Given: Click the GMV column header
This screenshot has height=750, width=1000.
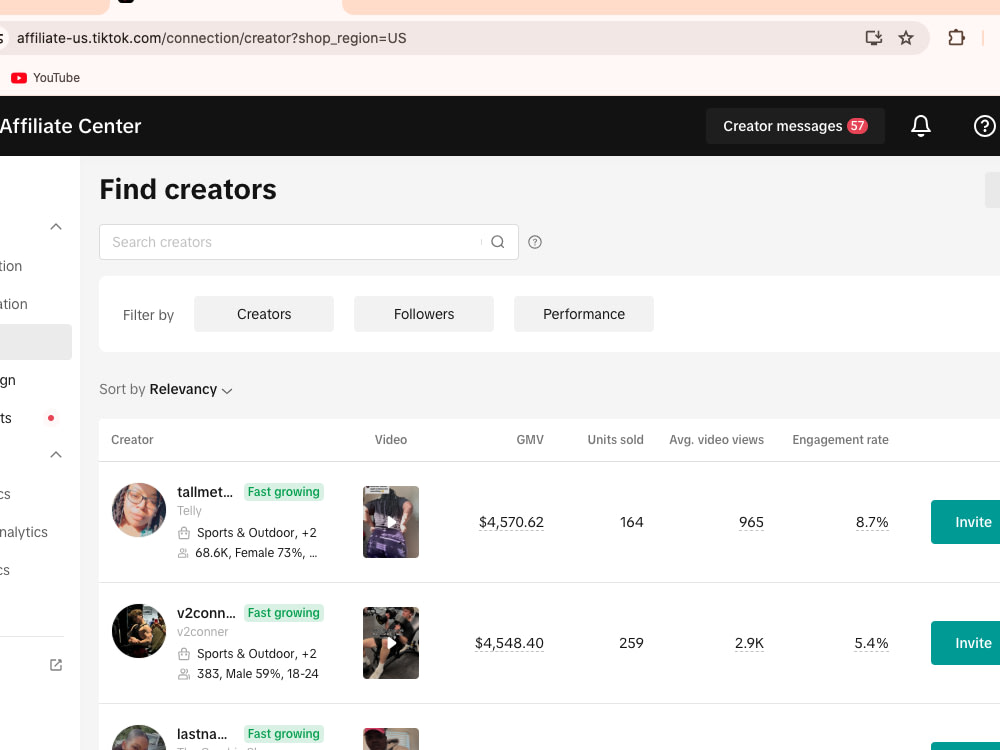Looking at the screenshot, I should click(x=530, y=439).
